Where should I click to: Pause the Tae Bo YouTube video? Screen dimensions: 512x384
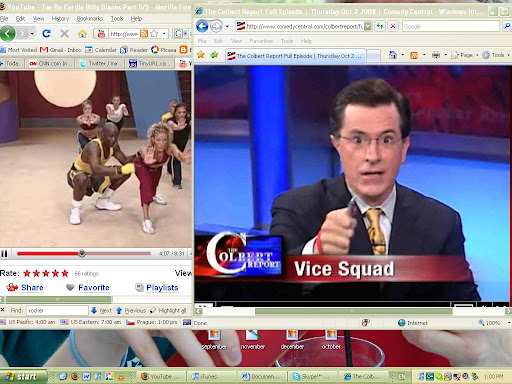(x=4, y=254)
